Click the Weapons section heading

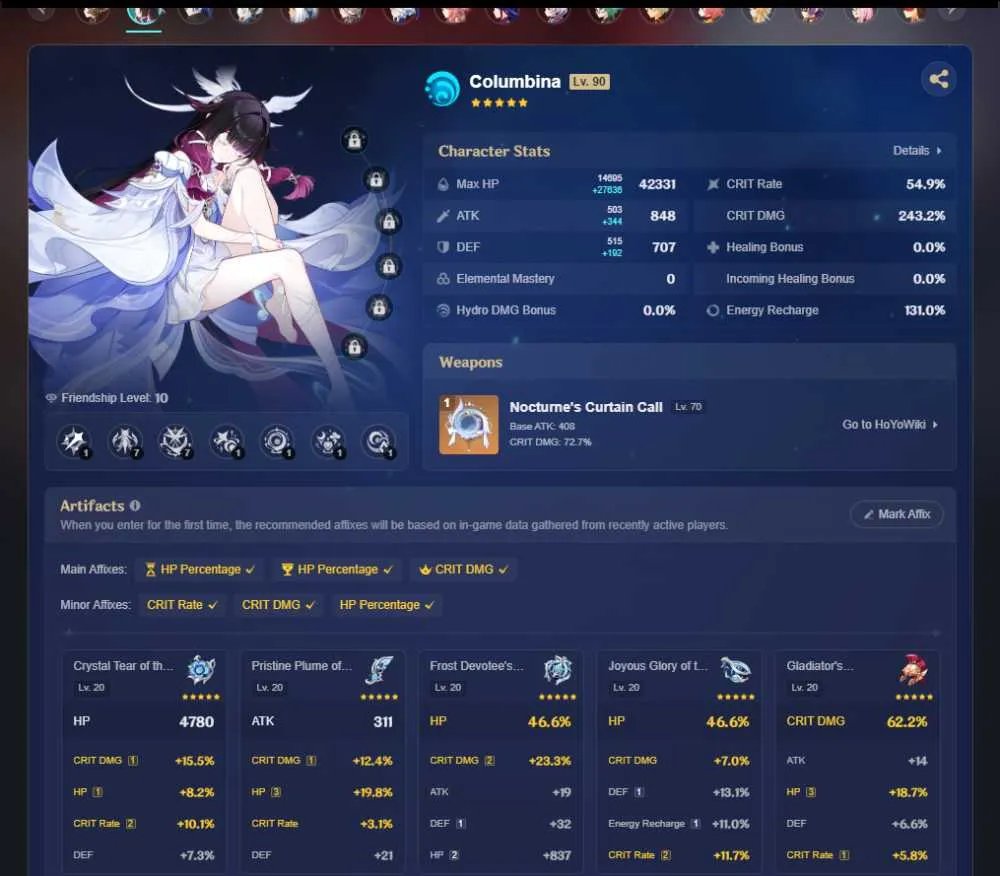pos(471,362)
